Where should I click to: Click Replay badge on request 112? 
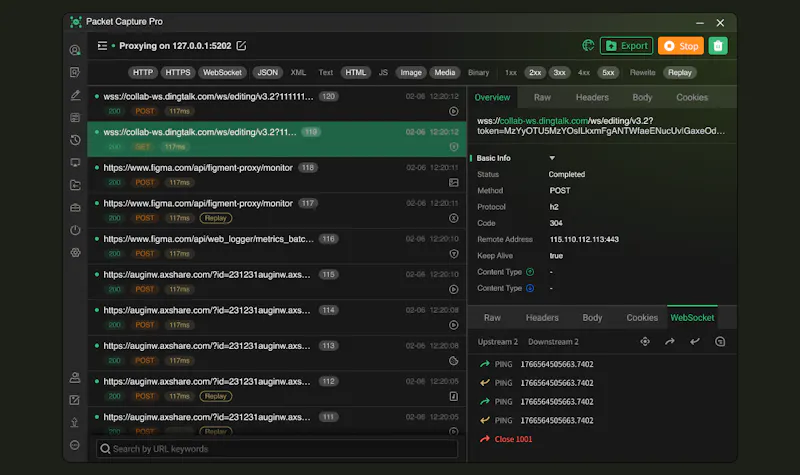click(215, 396)
